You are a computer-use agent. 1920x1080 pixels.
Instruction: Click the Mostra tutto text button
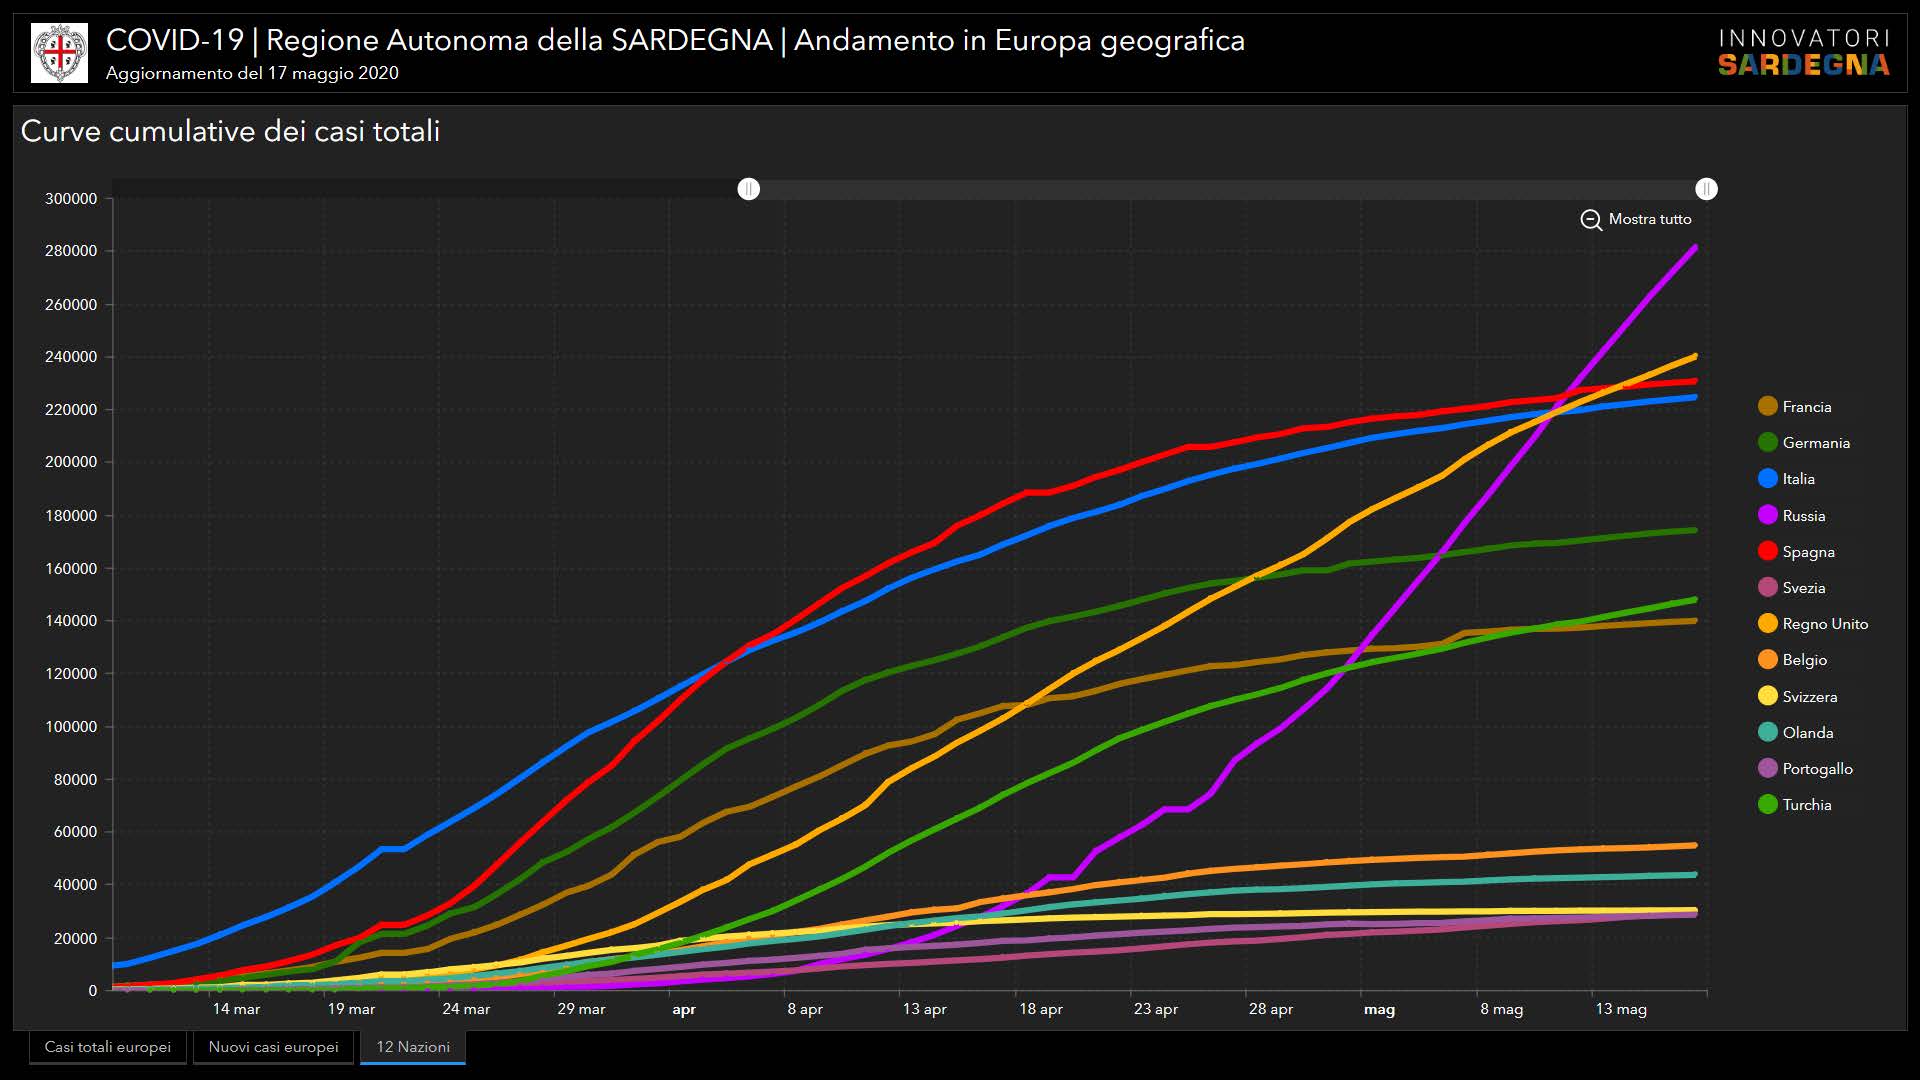[1650, 219]
